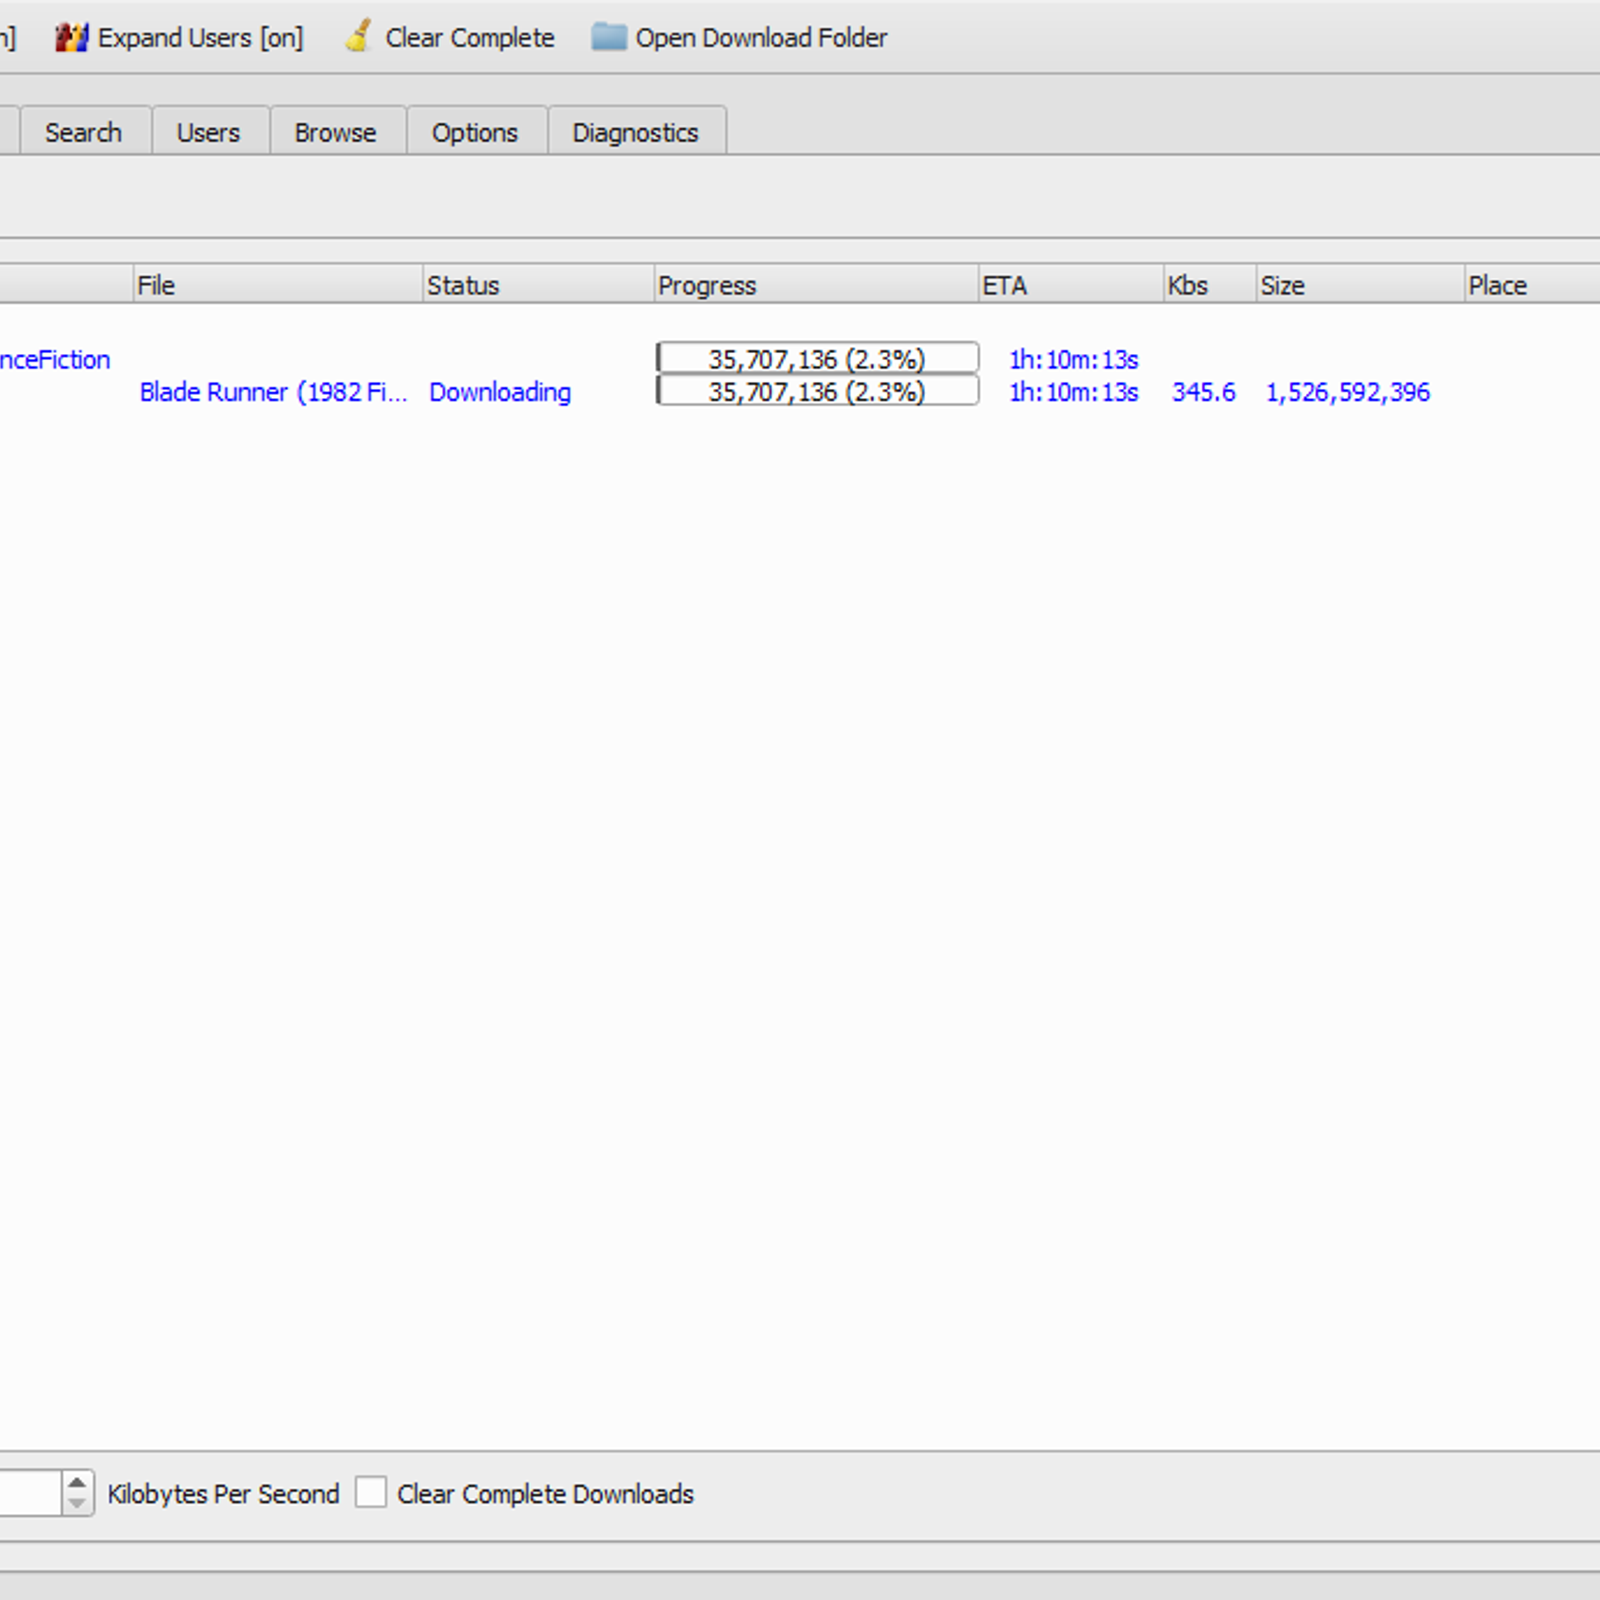The height and width of the screenshot is (1600, 1600).
Task: Select the user row ending in nceFiction
Action: [x=55, y=360]
